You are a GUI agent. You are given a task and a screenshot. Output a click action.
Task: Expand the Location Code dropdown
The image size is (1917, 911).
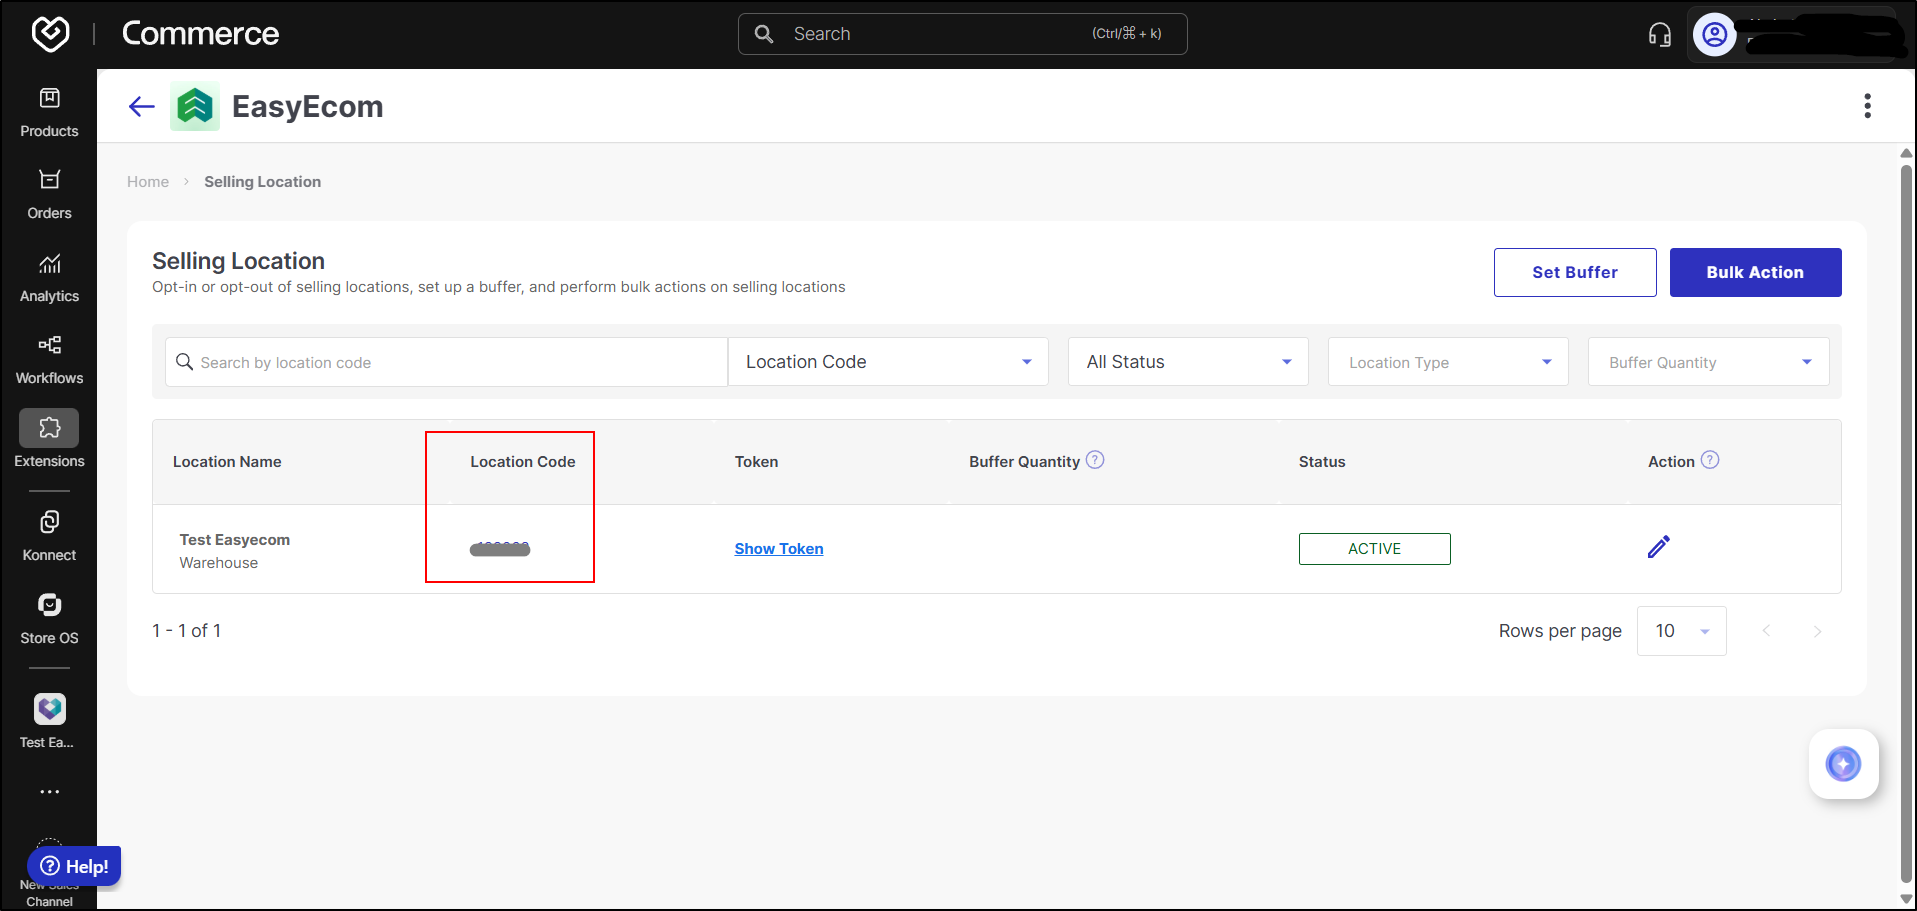tap(887, 362)
